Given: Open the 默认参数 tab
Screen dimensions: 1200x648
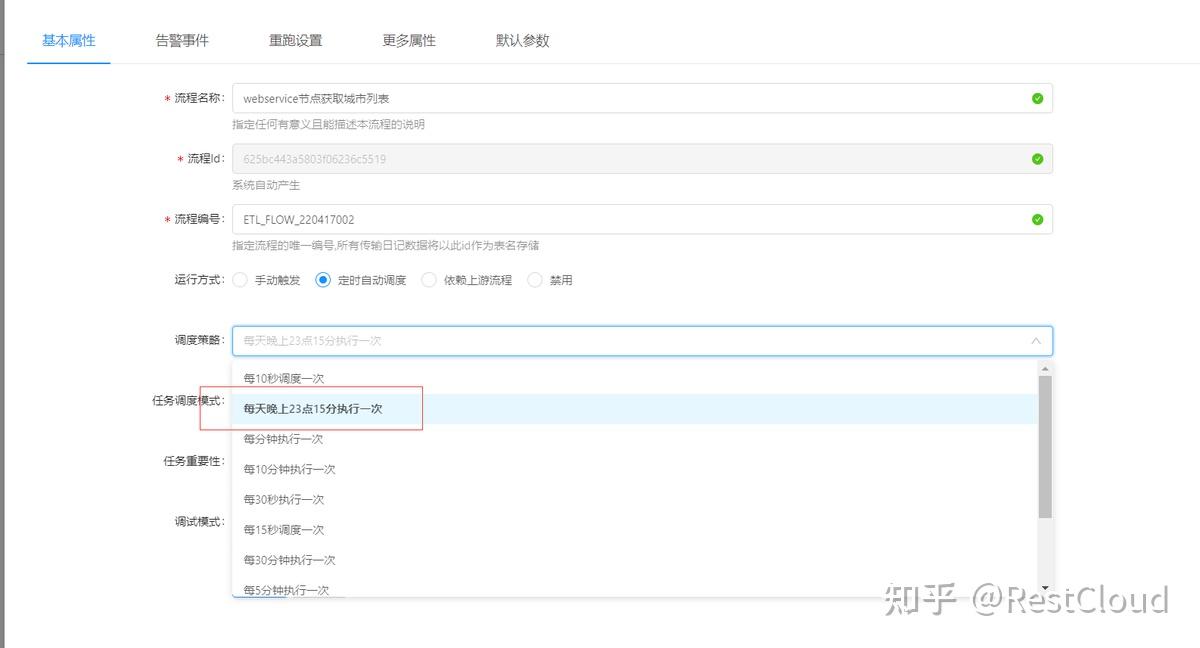Looking at the screenshot, I should tap(522, 40).
